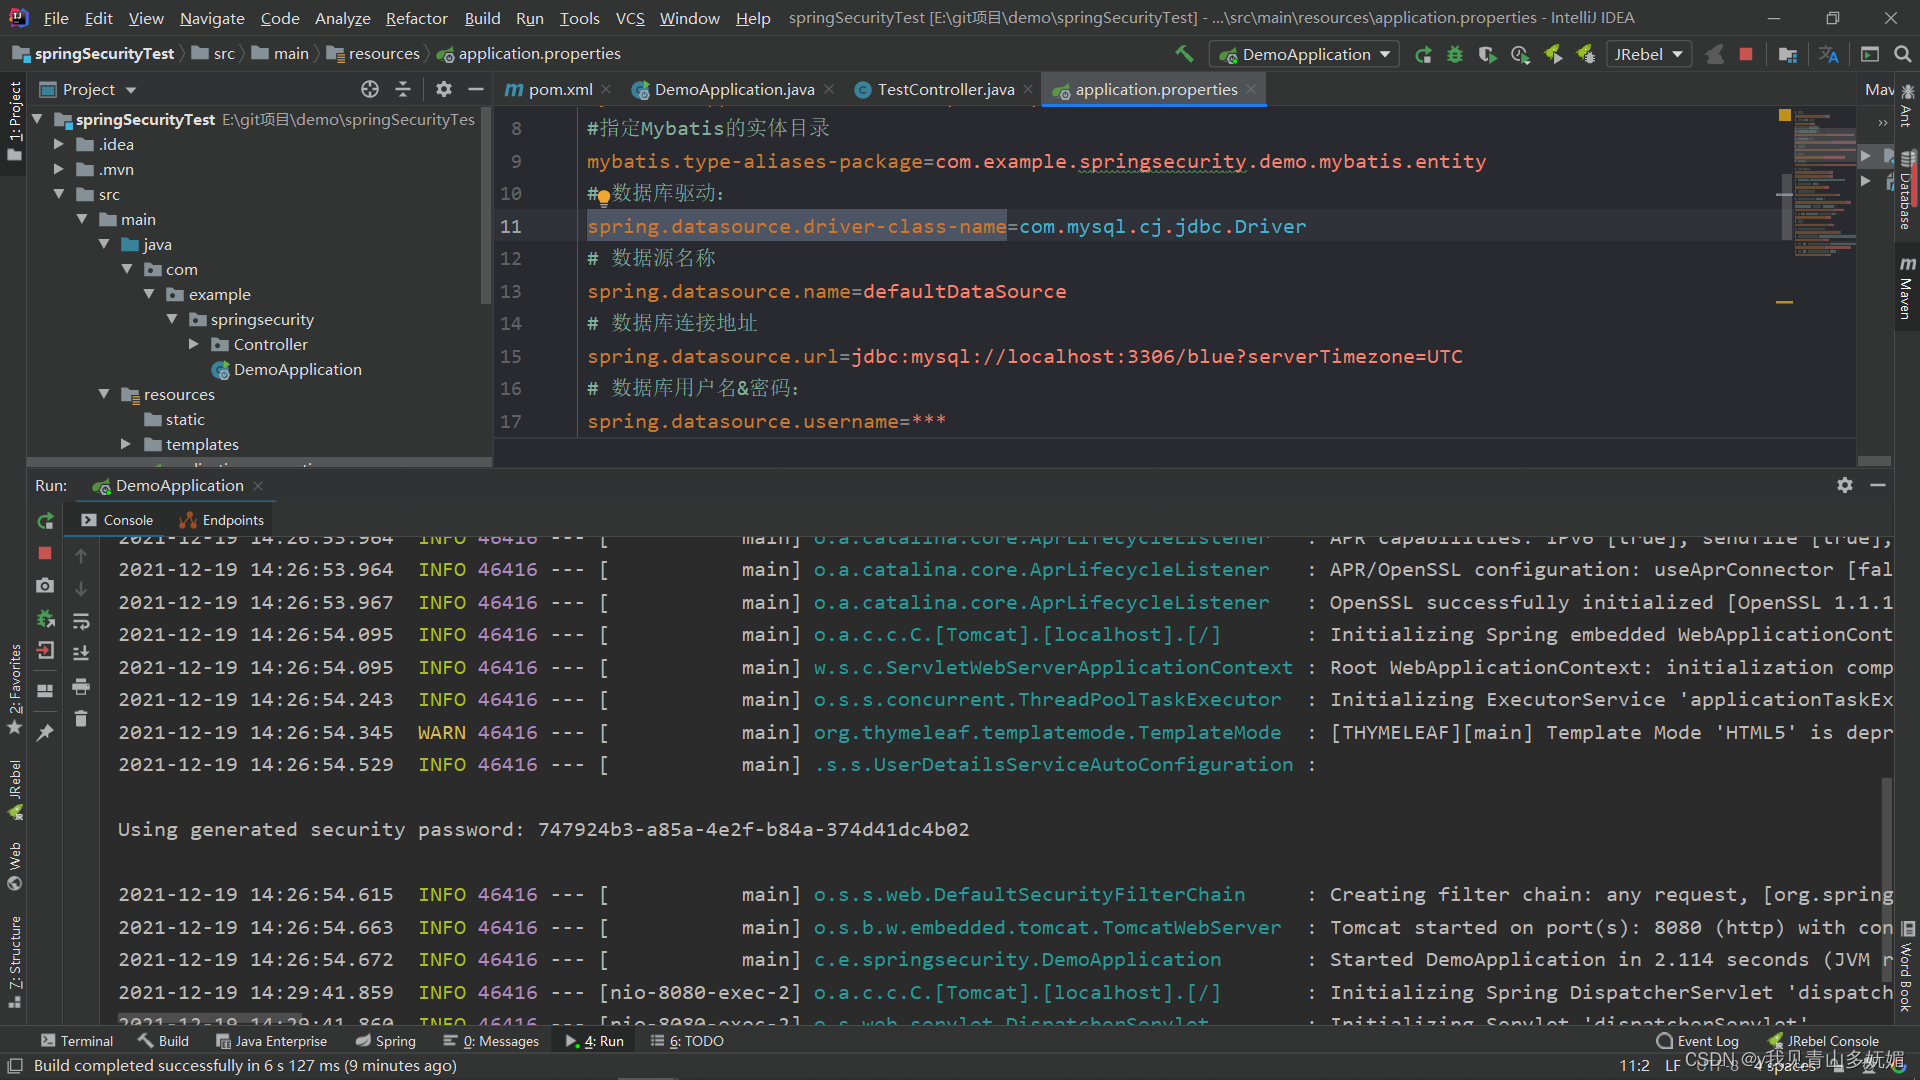
Task: Open Project Structure icon in toolbar
Action: click(1788, 55)
